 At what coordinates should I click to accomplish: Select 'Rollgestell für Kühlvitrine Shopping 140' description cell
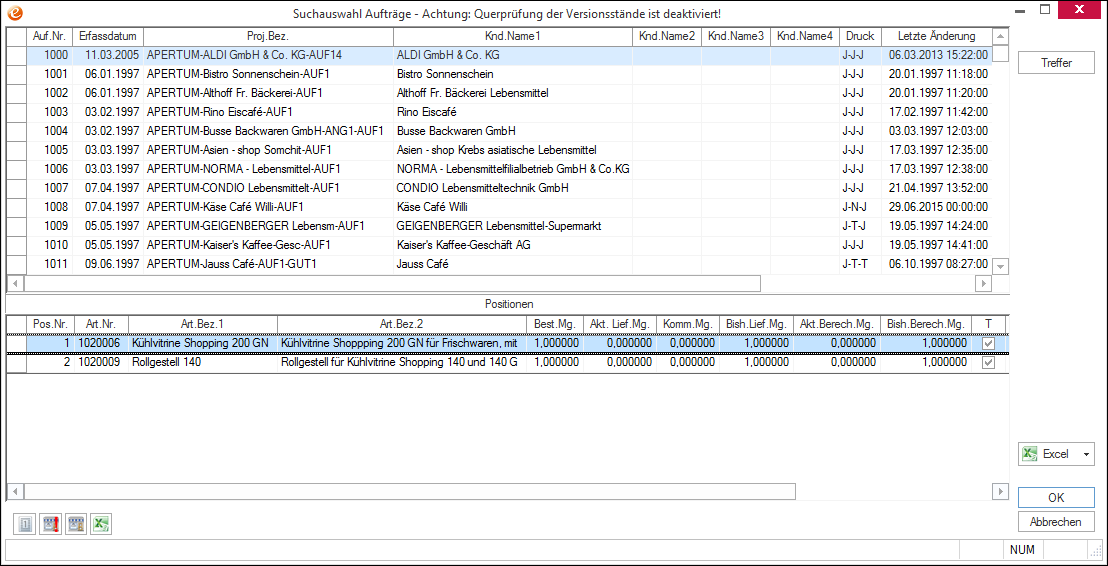point(401,362)
